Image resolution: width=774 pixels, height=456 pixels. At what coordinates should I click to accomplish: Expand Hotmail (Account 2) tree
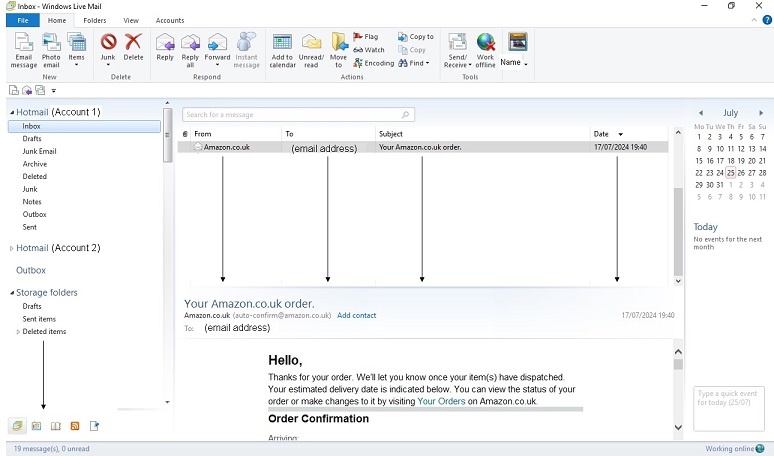point(12,248)
